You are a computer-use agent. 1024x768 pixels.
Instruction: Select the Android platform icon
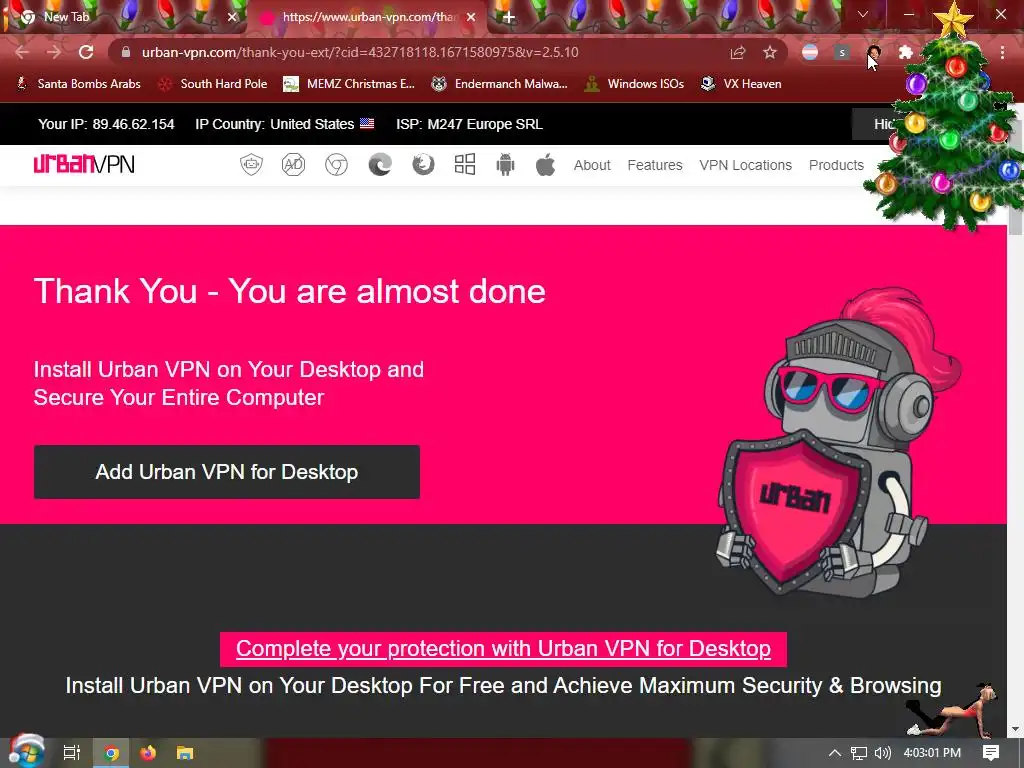pos(505,165)
